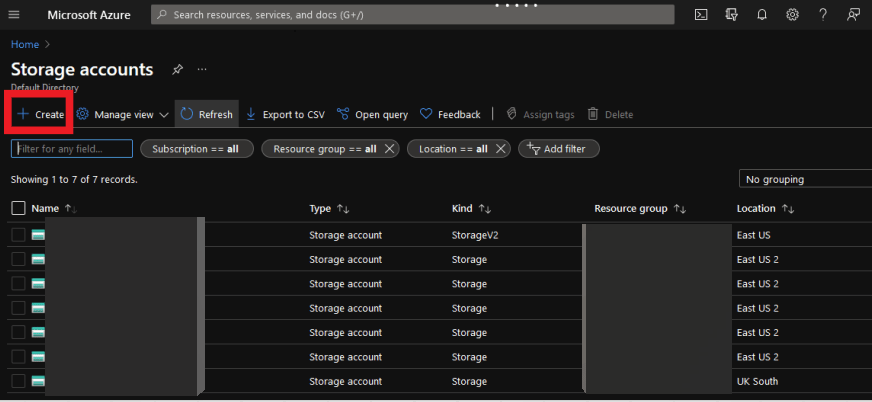Sort by the Location column
Screen dimensions: 872x402
click(x=765, y=209)
